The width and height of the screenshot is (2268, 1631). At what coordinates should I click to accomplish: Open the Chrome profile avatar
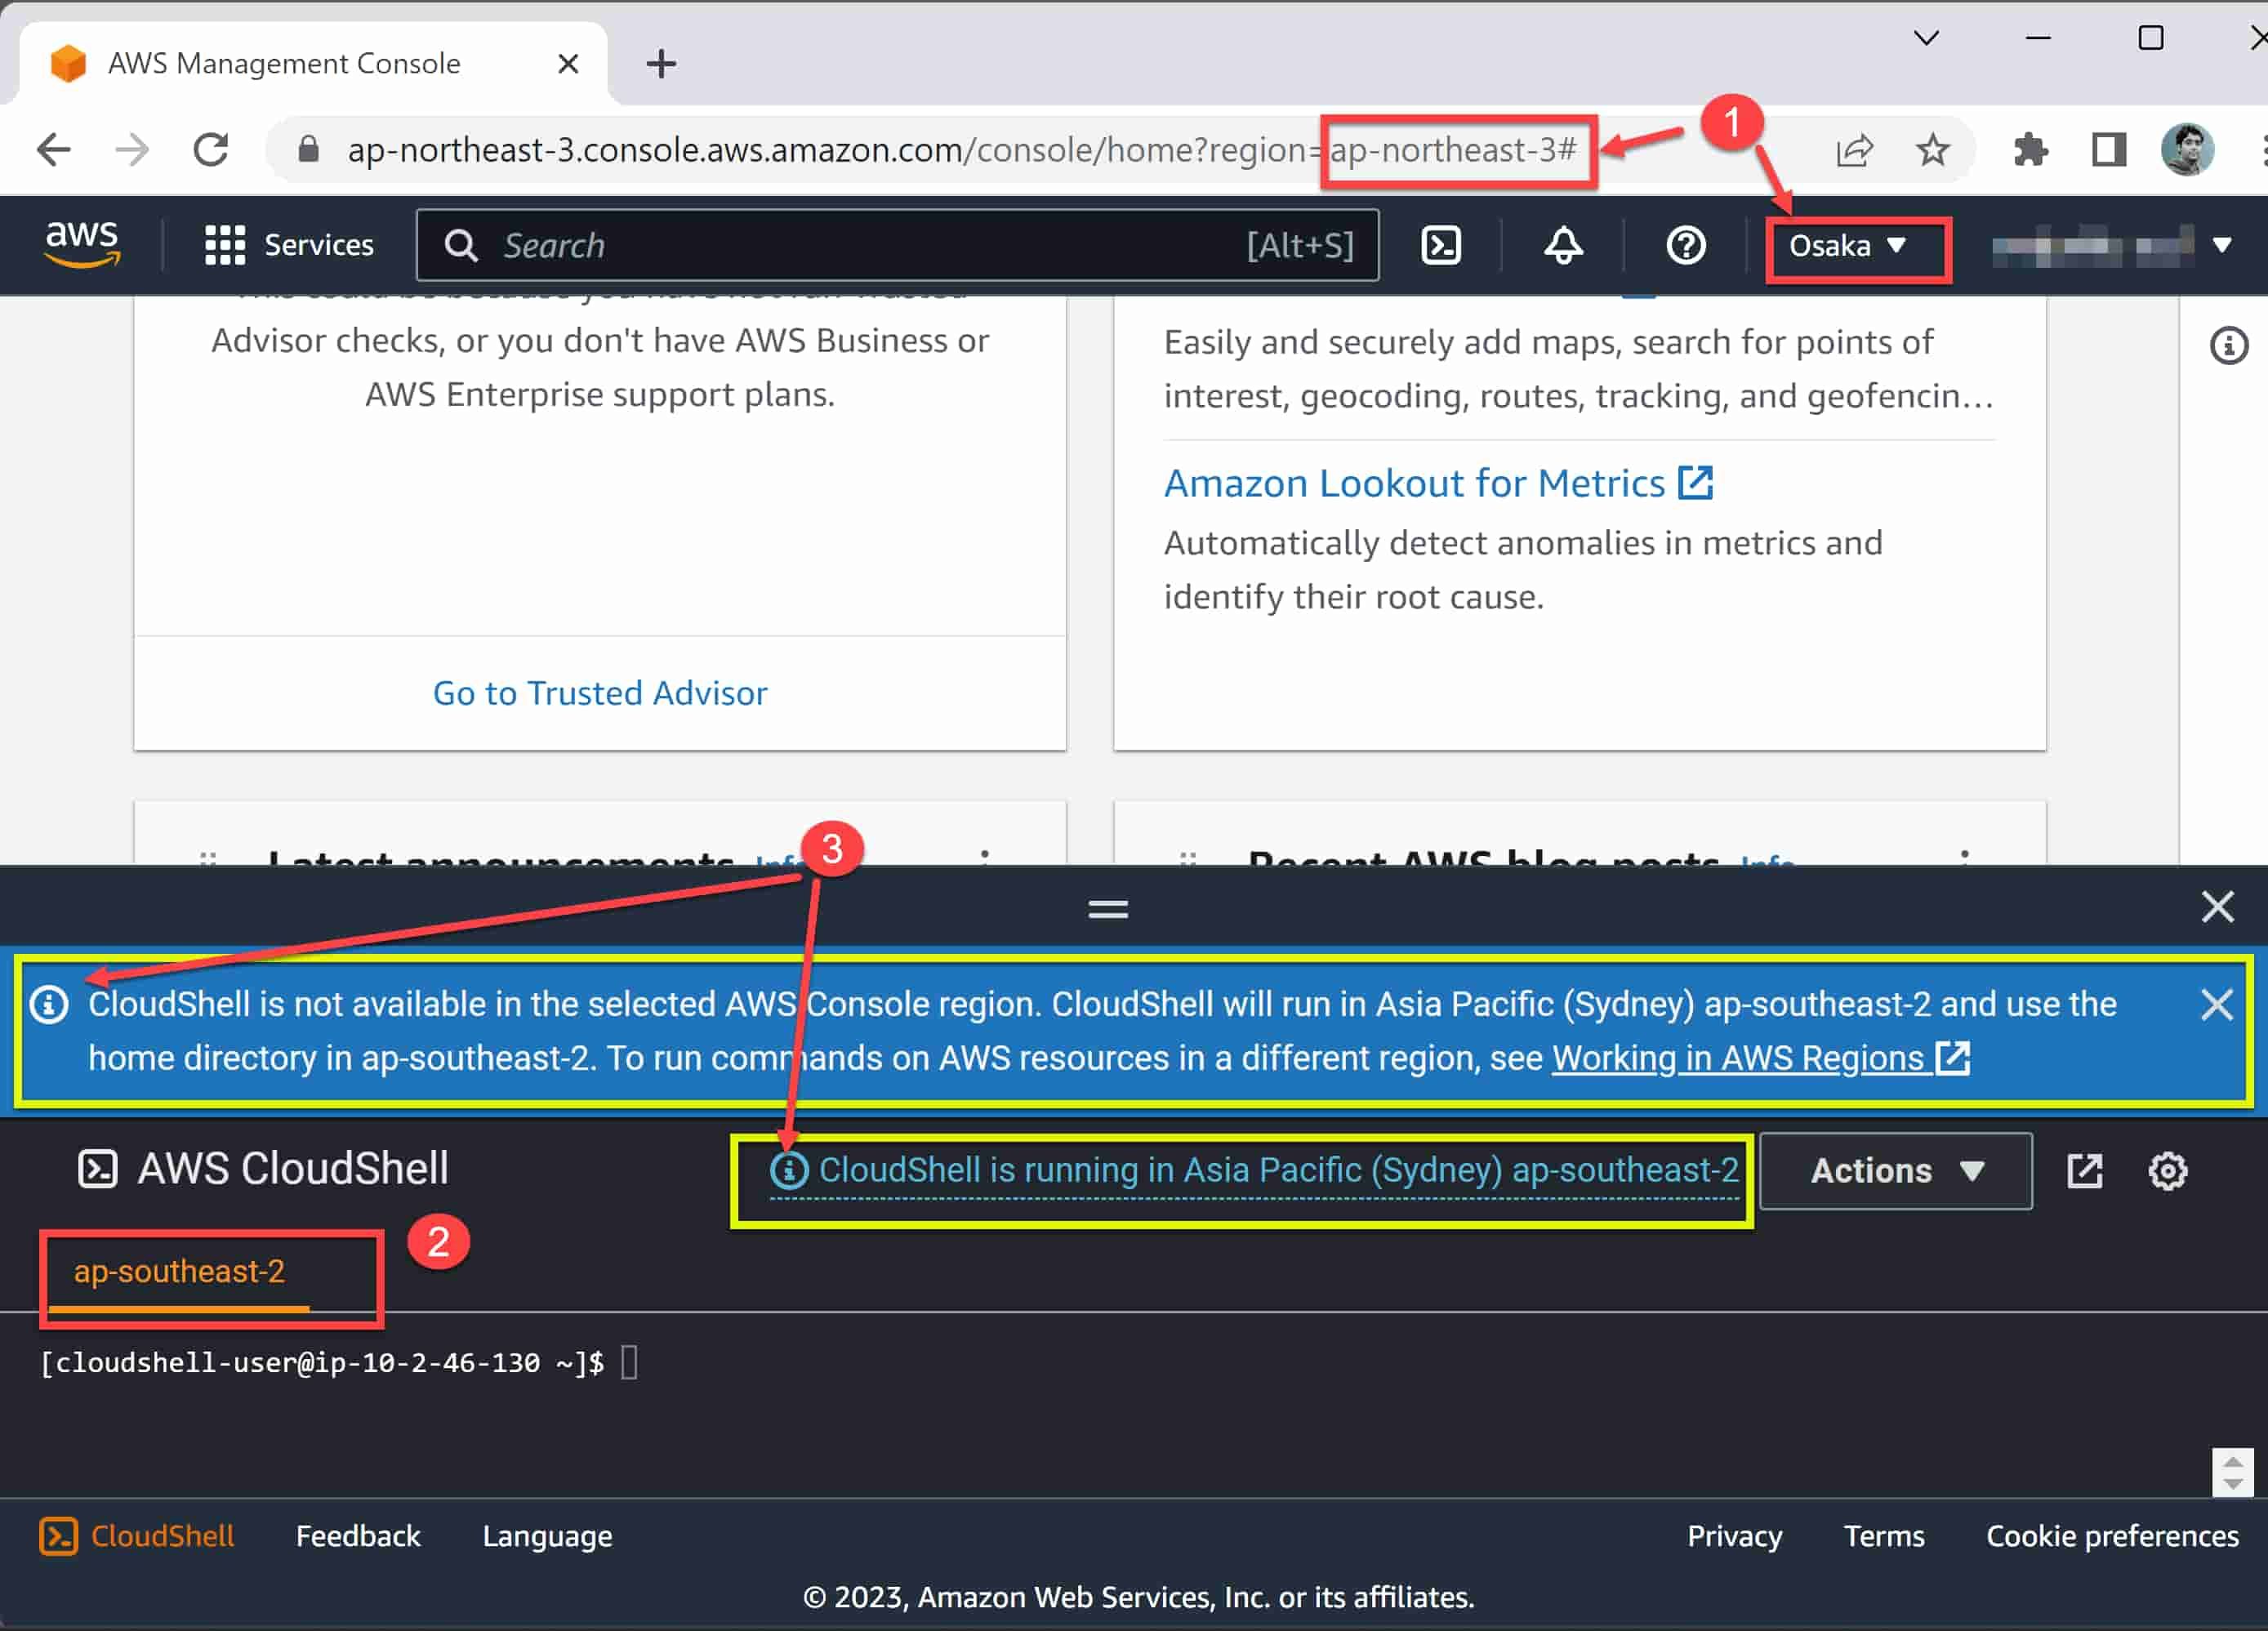(2187, 150)
